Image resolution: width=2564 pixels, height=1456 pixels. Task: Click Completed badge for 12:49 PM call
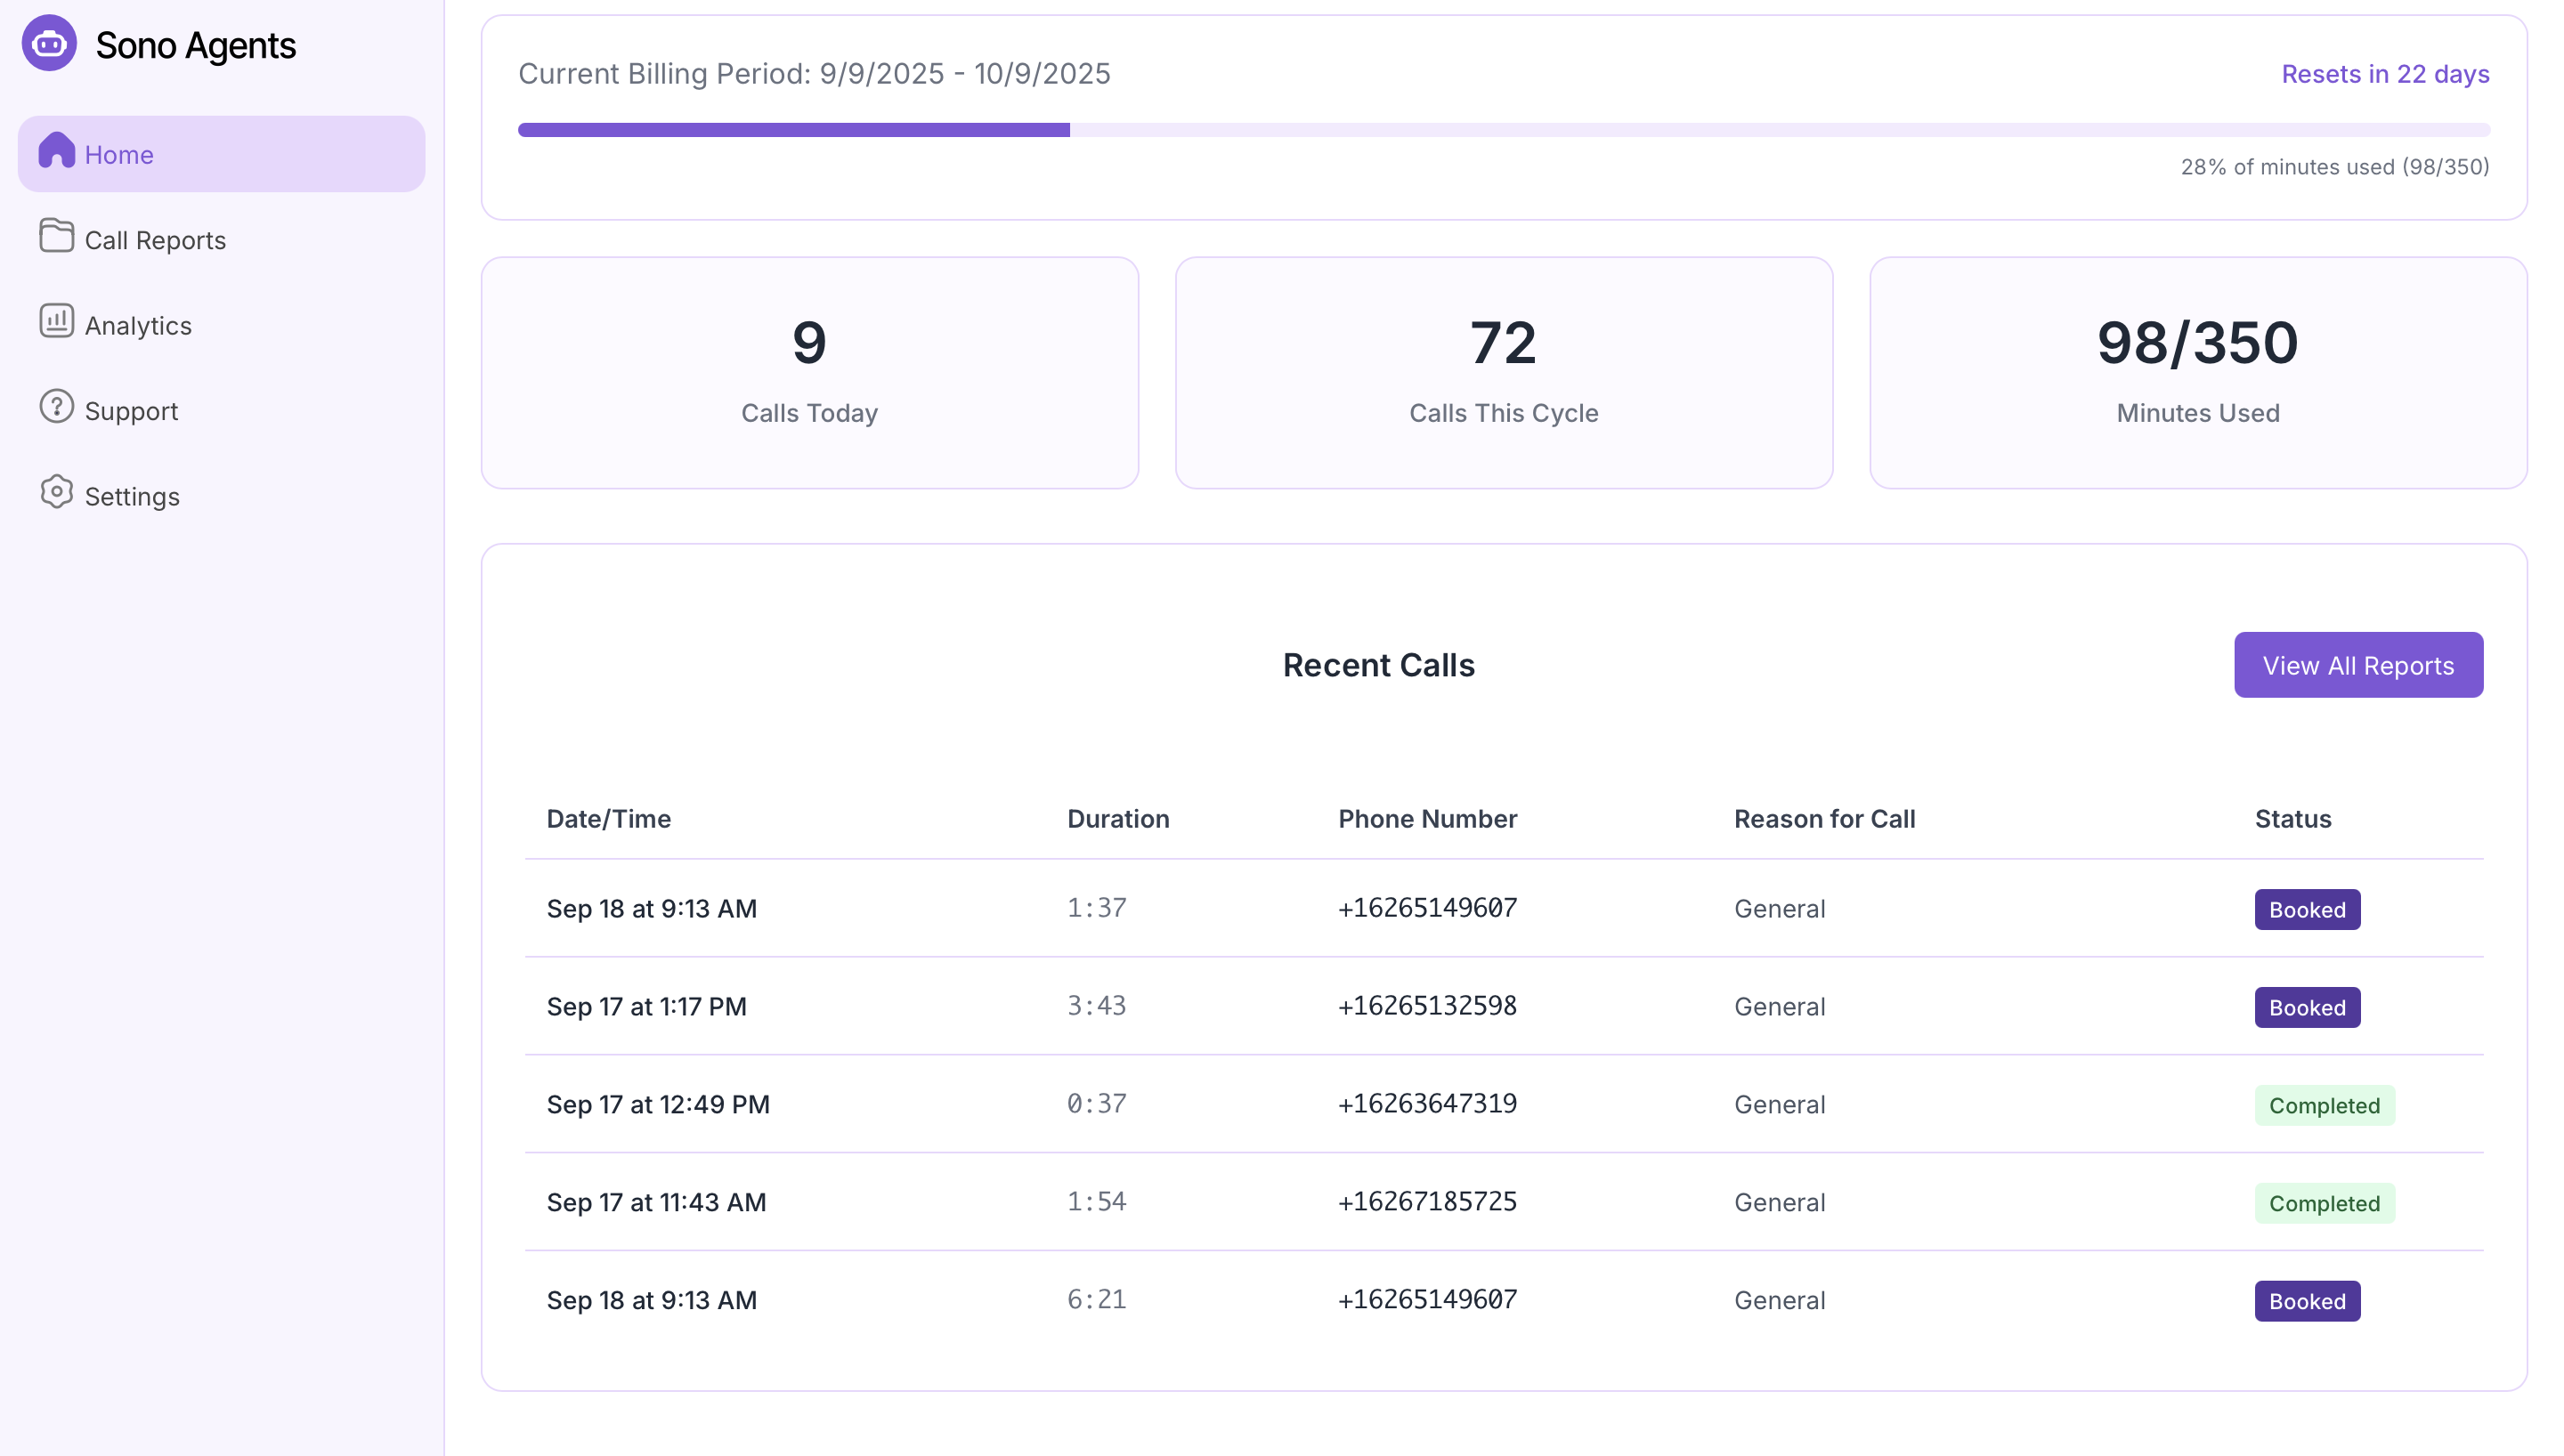tap(2323, 1105)
